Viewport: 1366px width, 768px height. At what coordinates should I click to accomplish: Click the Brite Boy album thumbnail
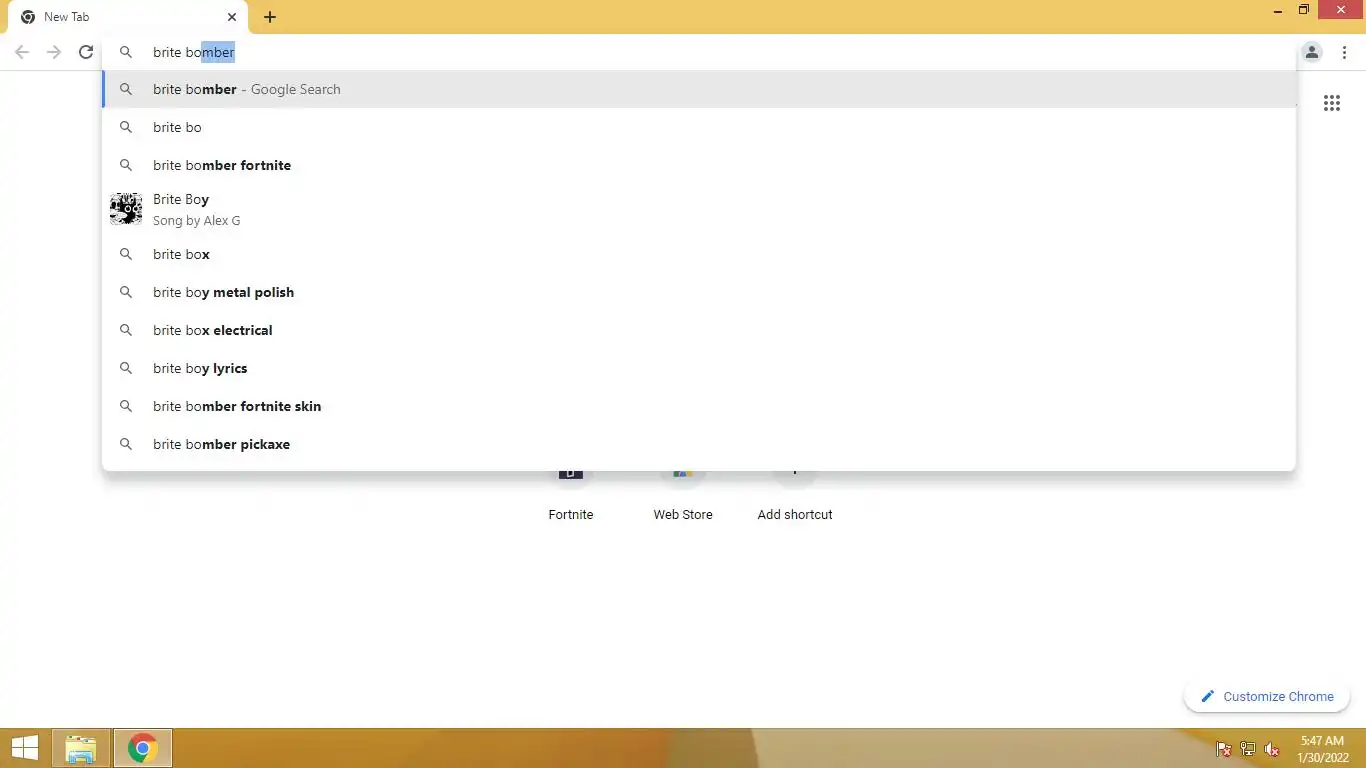[x=126, y=209]
